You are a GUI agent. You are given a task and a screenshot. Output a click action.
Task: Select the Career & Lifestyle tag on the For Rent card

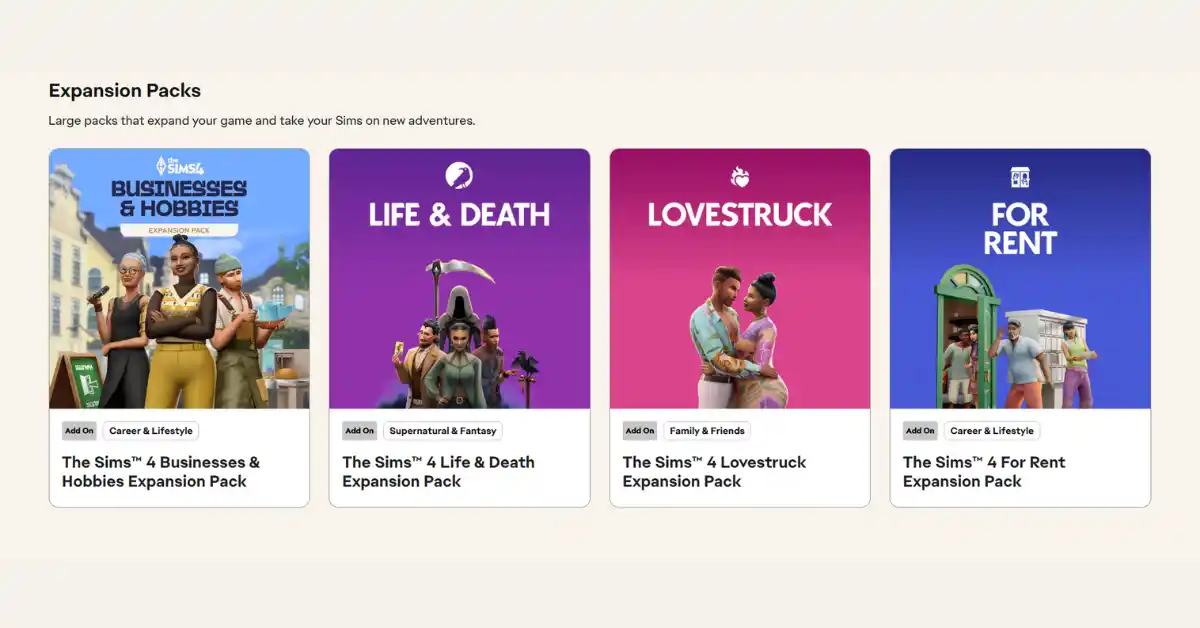(x=992, y=430)
